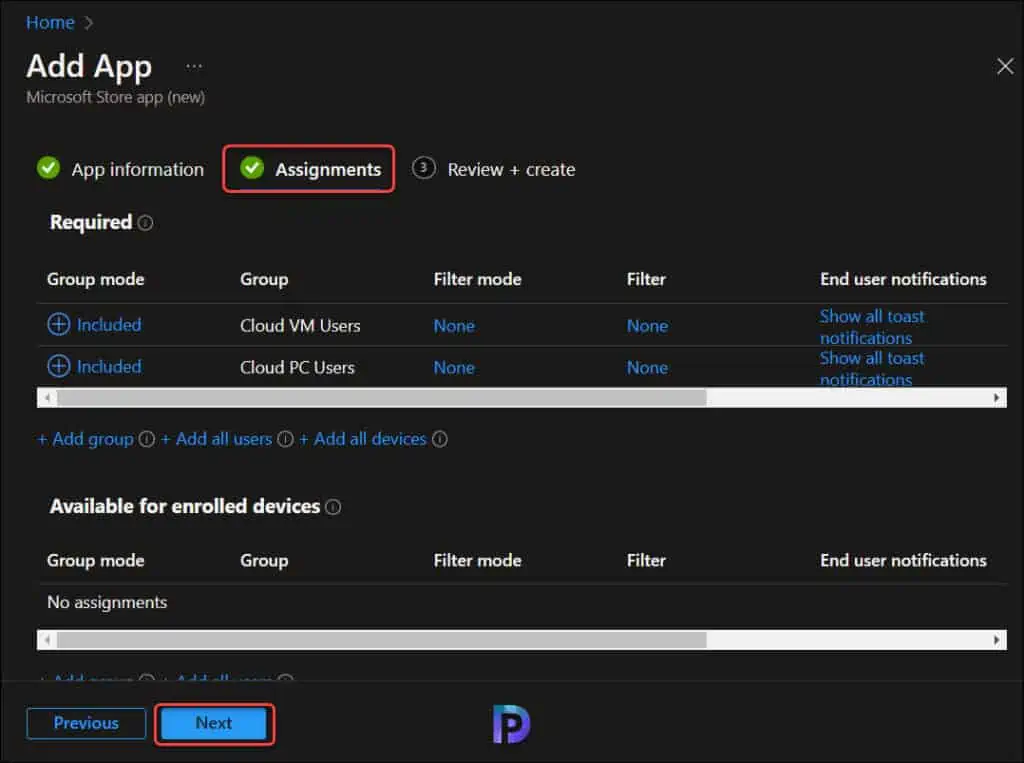Image resolution: width=1024 pixels, height=763 pixels.
Task: Open Filter None for Cloud PC Users
Action: pos(647,367)
